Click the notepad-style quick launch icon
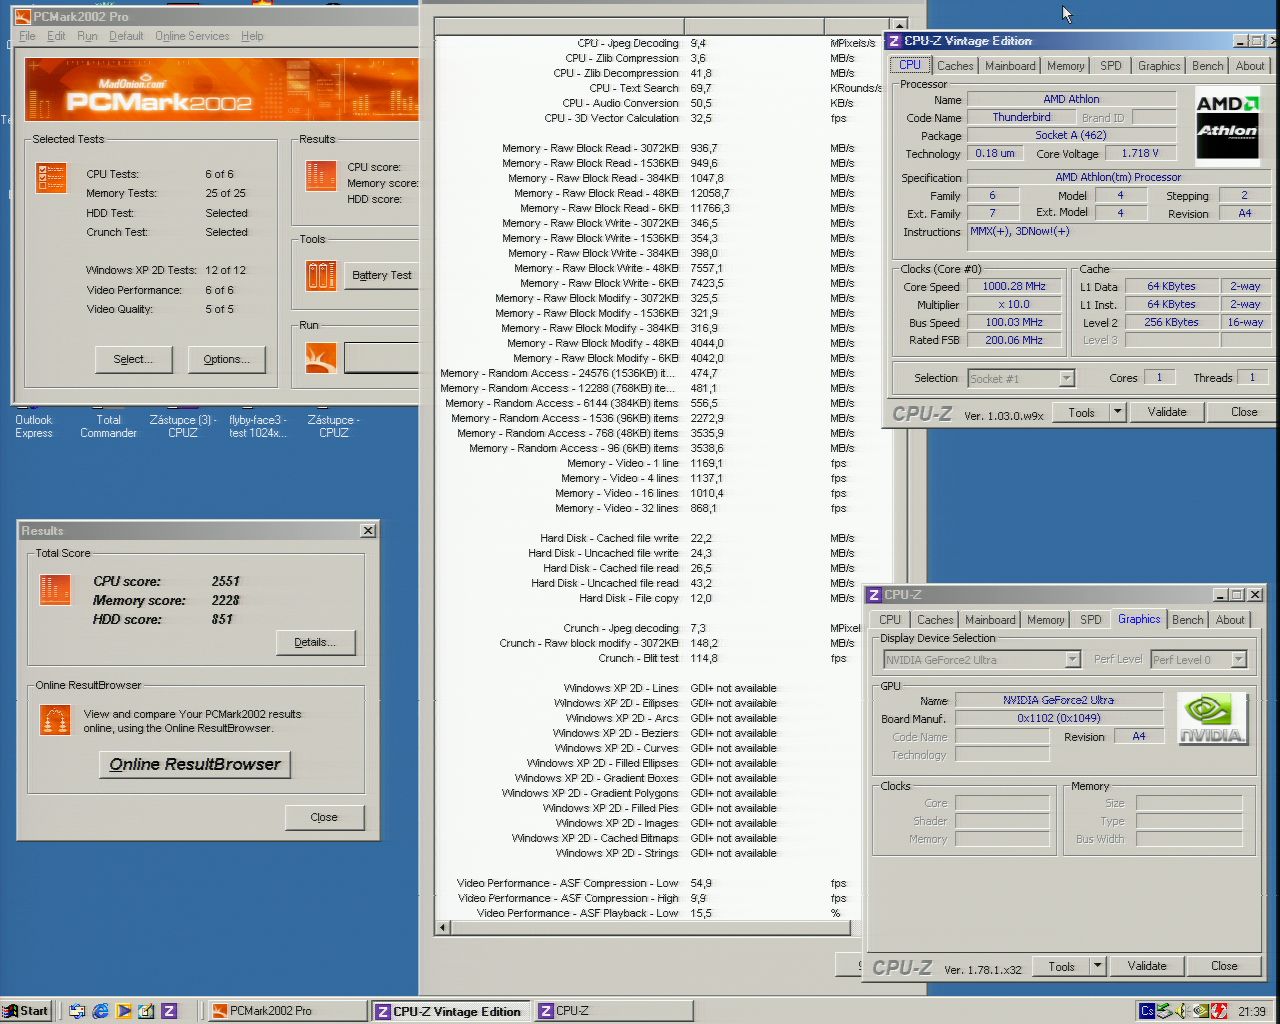The image size is (1280, 1024). [146, 1011]
